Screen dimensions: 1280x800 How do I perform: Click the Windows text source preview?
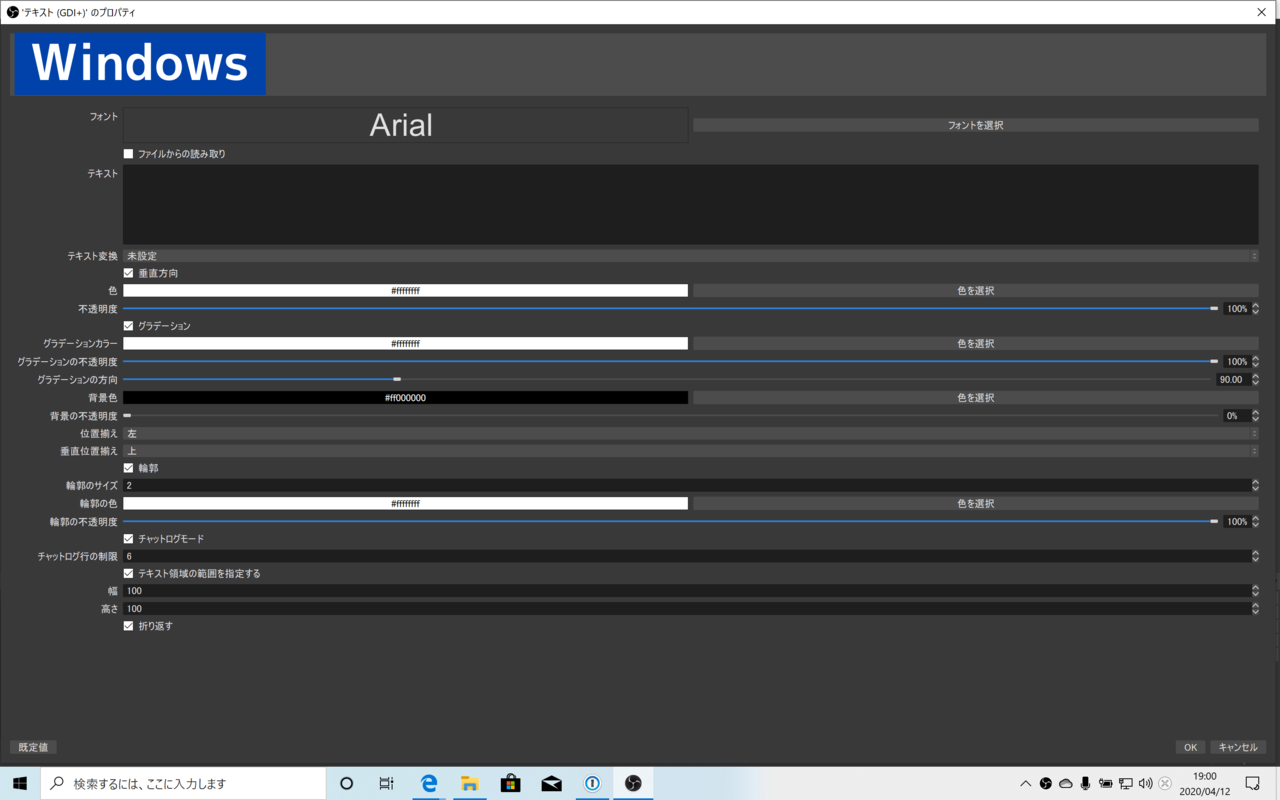click(140, 64)
